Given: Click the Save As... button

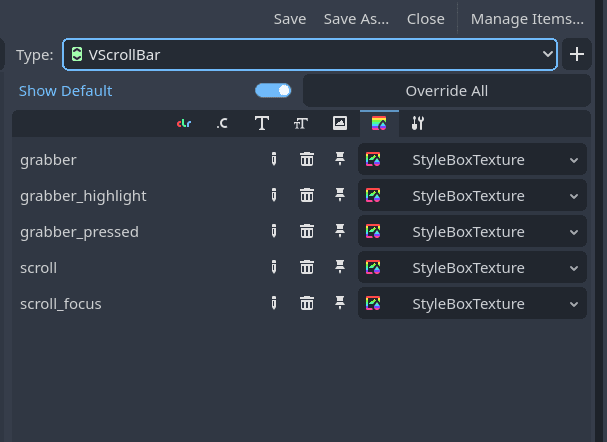Looking at the screenshot, I should tap(356, 19).
